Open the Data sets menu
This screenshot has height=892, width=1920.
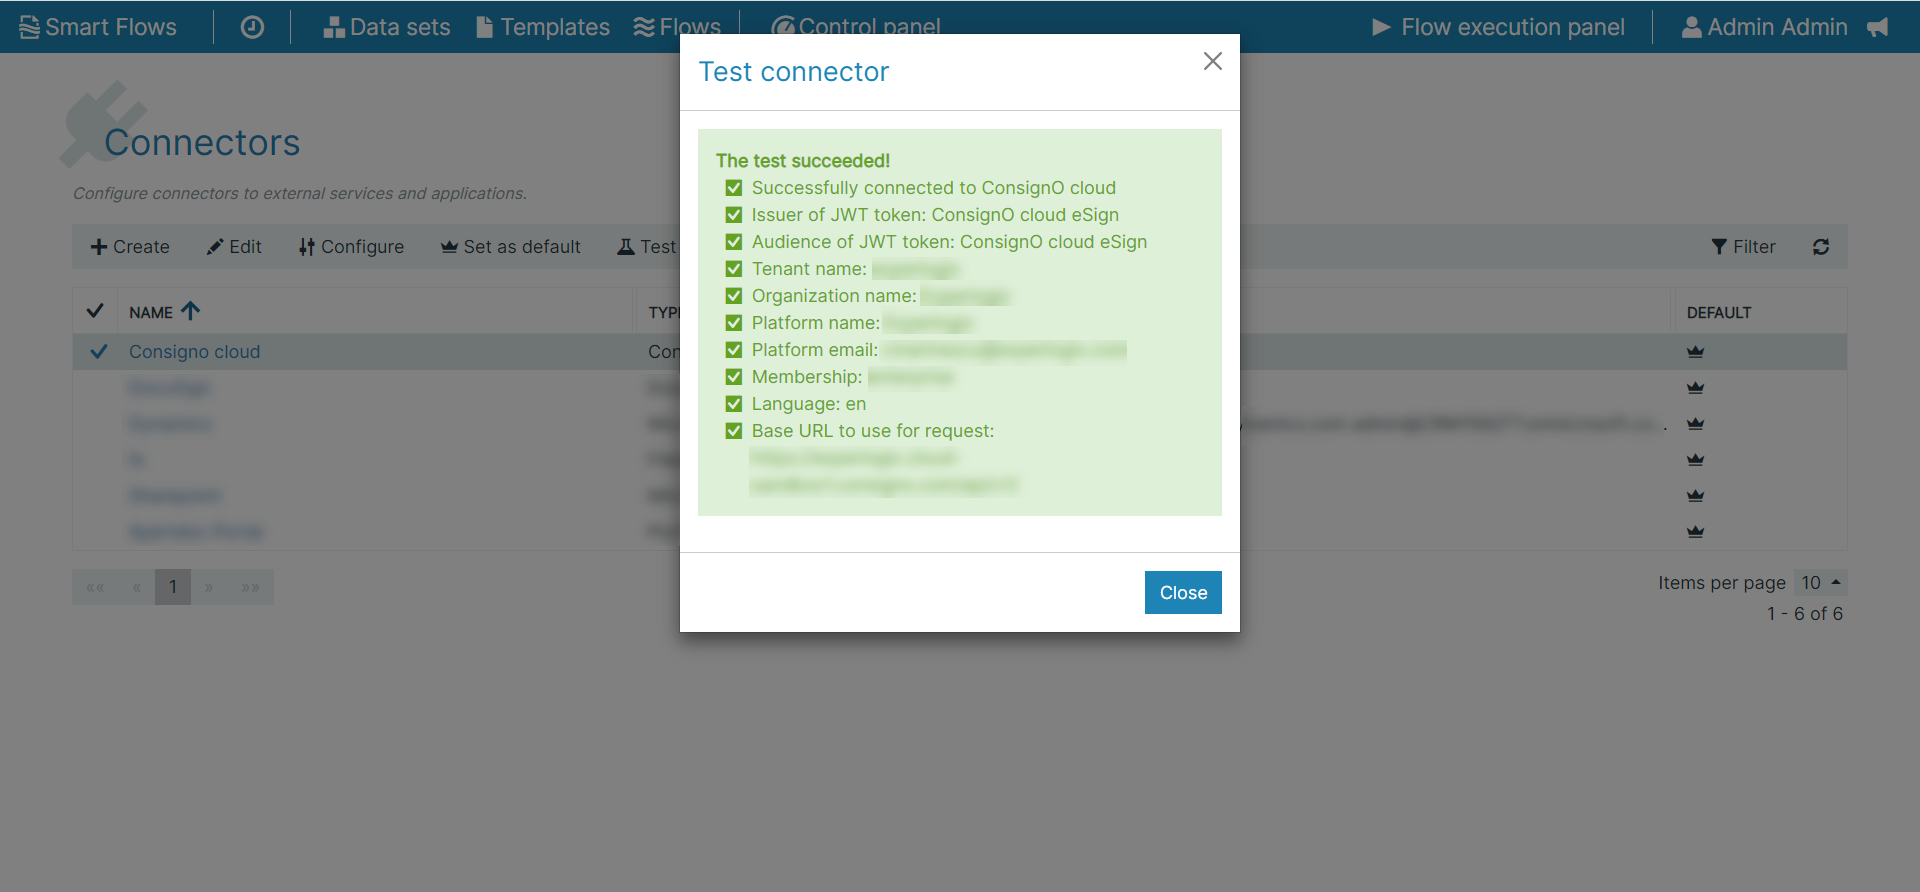point(386,27)
